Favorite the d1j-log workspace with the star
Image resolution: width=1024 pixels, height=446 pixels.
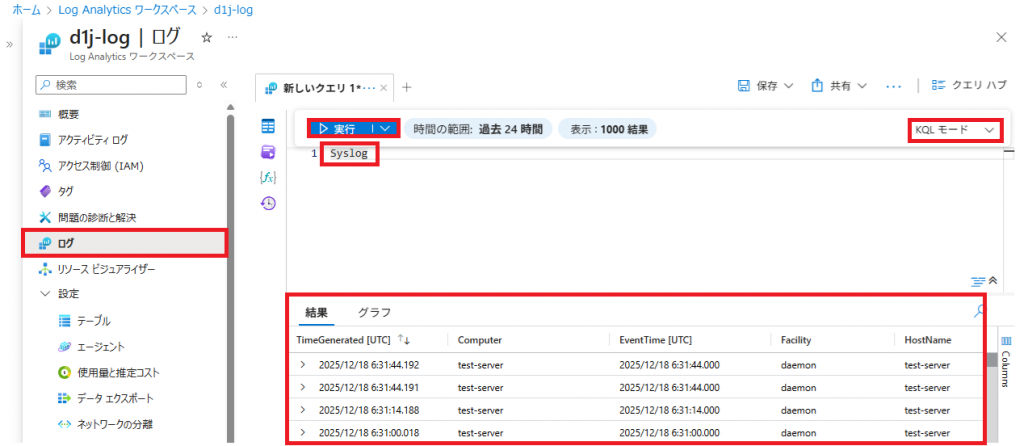(x=207, y=37)
